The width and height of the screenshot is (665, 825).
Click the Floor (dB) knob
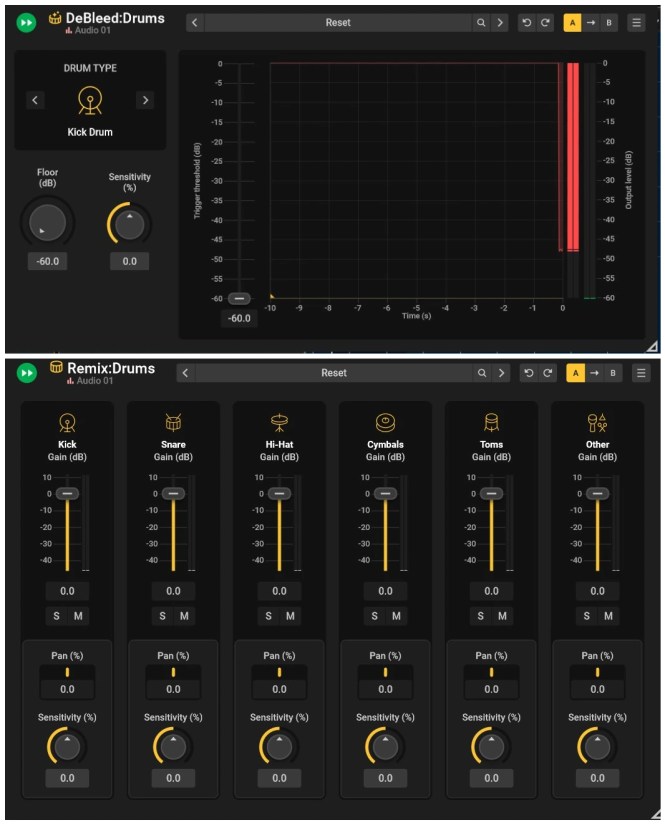[47, 223]
